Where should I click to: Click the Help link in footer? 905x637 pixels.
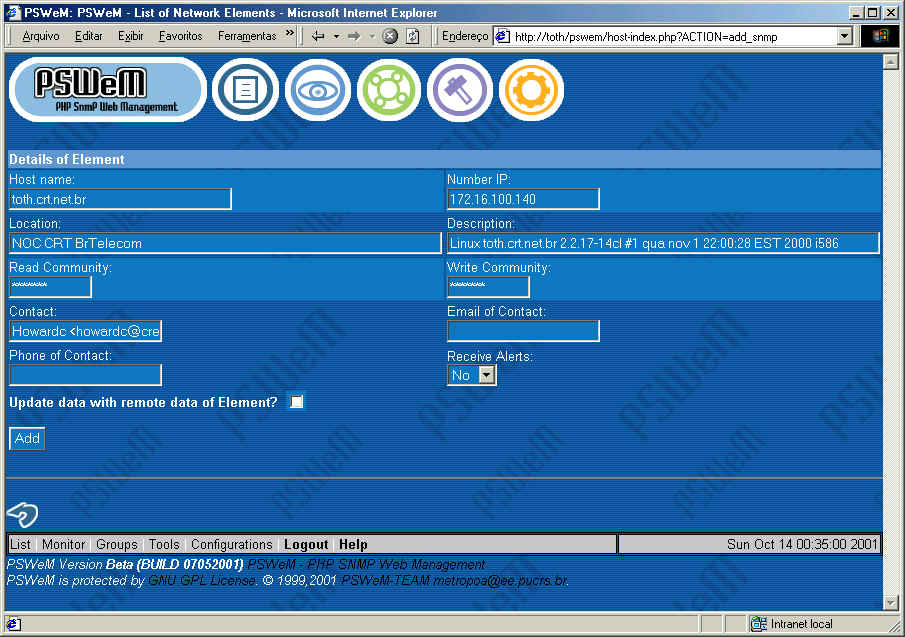pos(353,545)
